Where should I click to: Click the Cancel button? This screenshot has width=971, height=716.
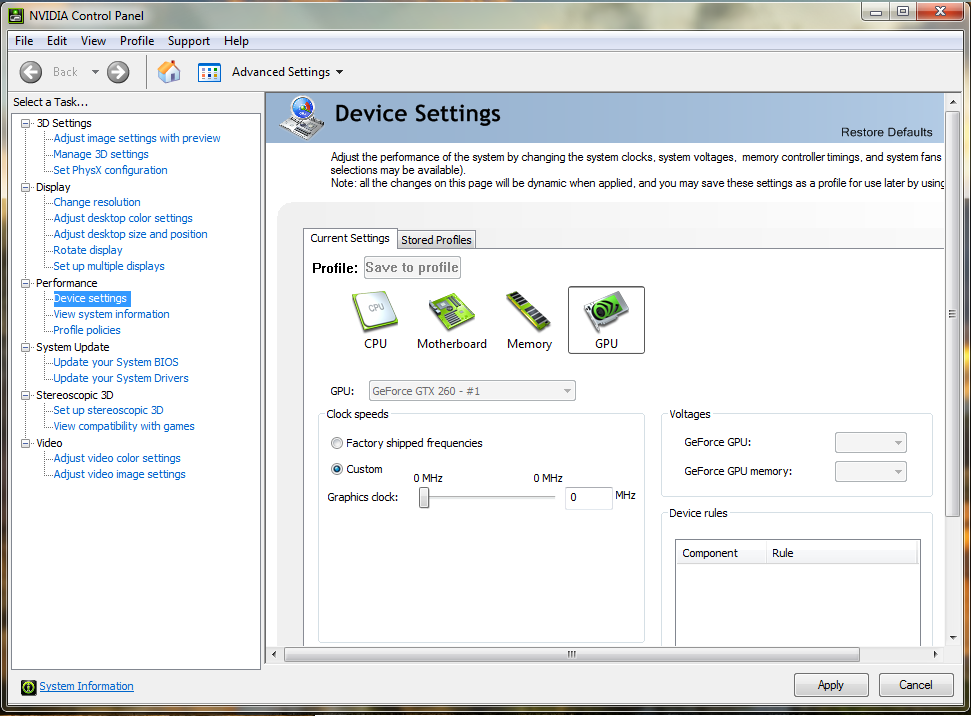tap(916, 685)
